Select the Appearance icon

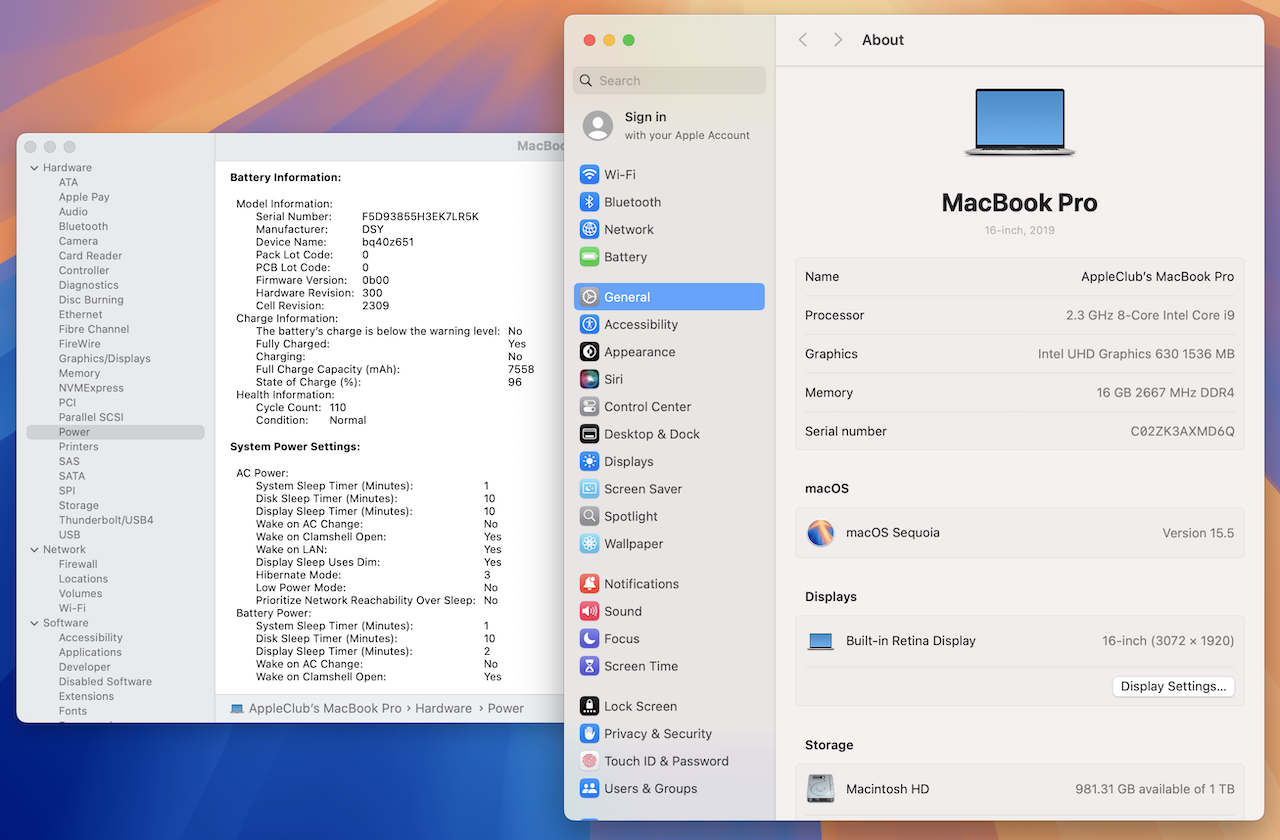[589, 352]
